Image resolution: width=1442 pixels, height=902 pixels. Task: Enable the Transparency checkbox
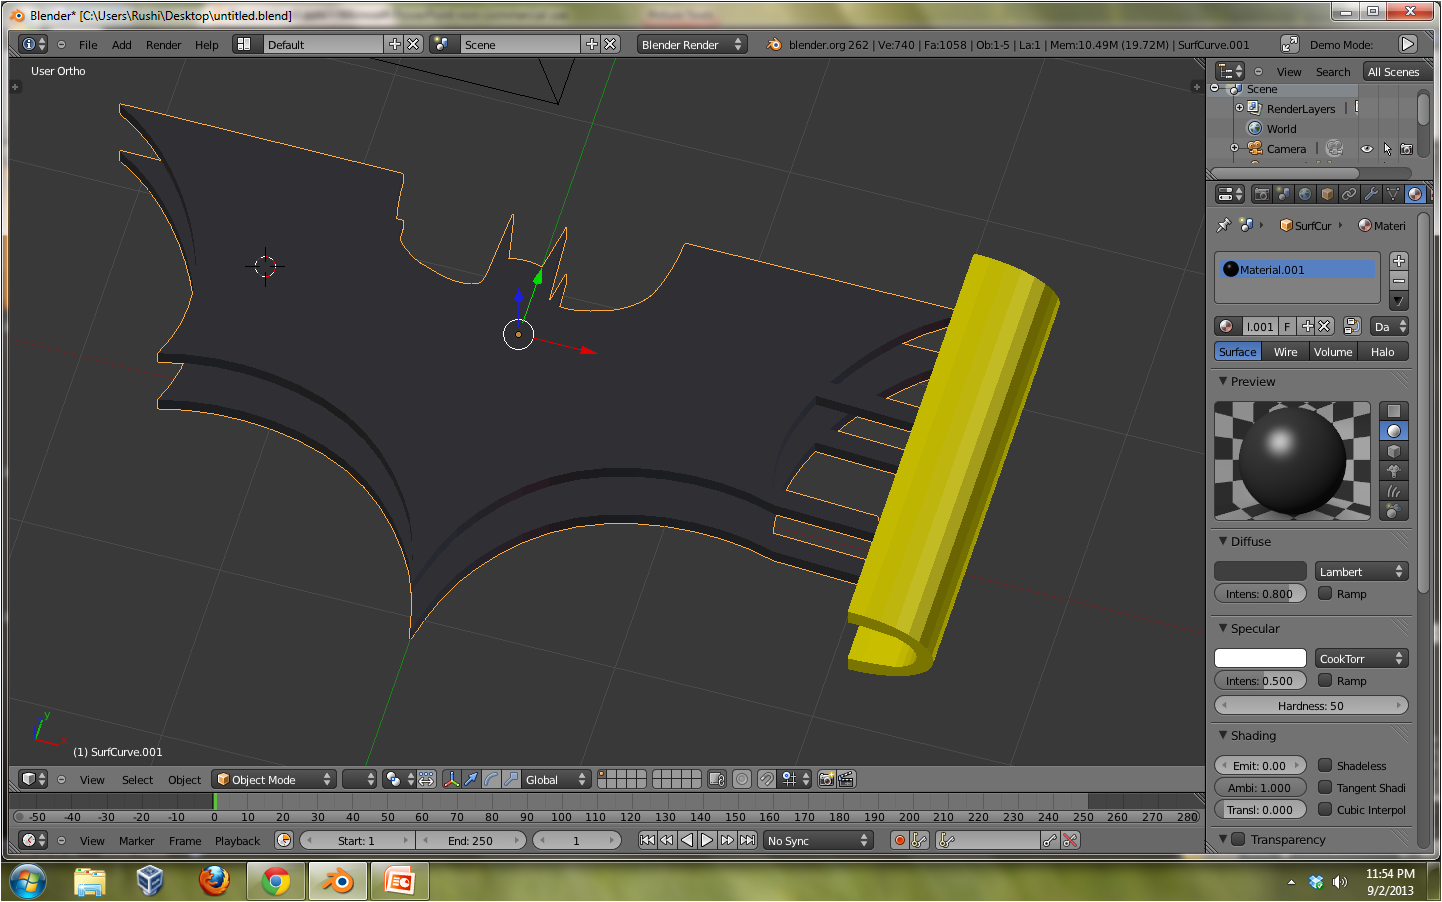[x=1238, y=839]
